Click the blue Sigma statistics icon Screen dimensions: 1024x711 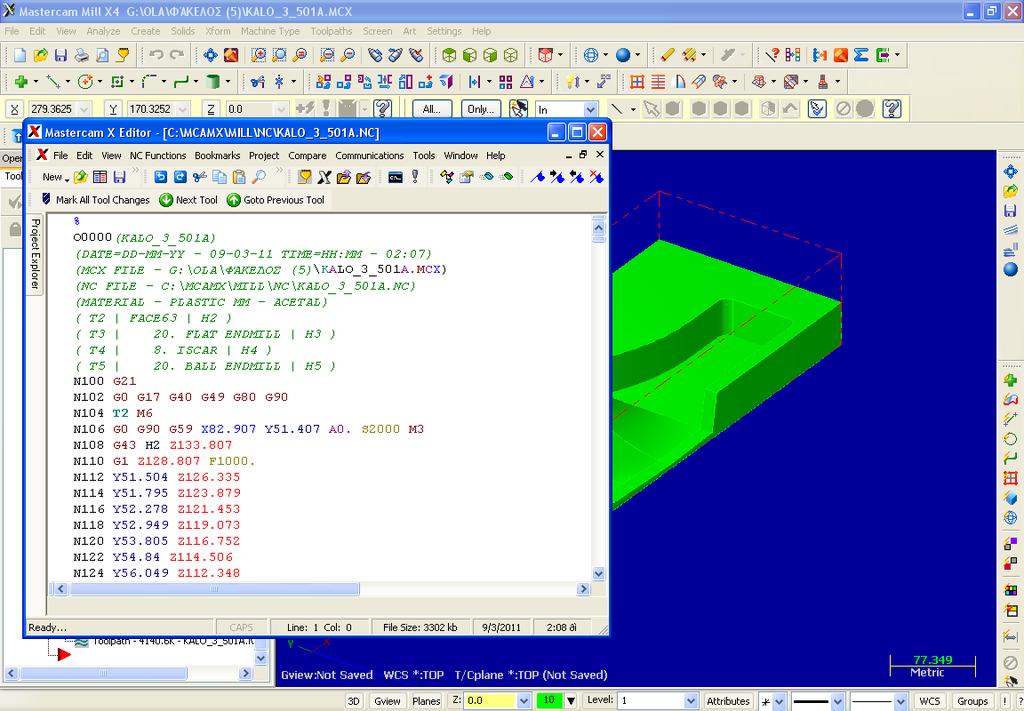click(x=861, y=55)
